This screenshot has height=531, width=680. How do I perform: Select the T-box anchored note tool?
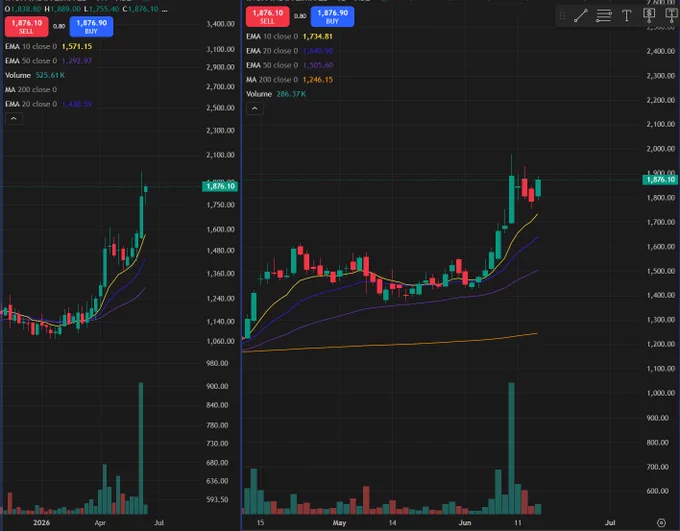(x=671, y=14)
